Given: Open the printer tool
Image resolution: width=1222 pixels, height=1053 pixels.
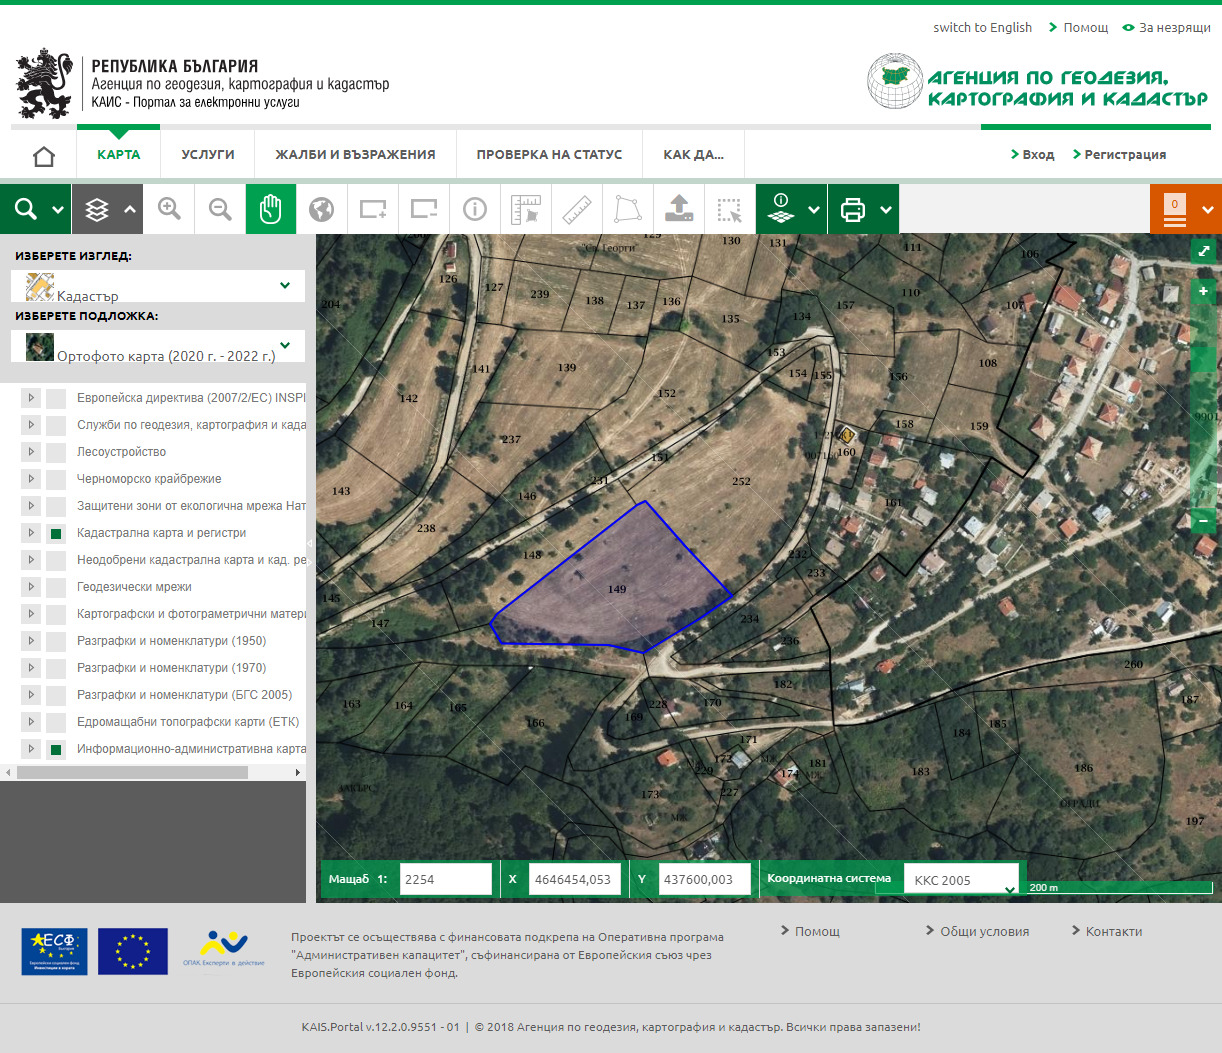Looking at the screenshot, I should pos(853,209).
